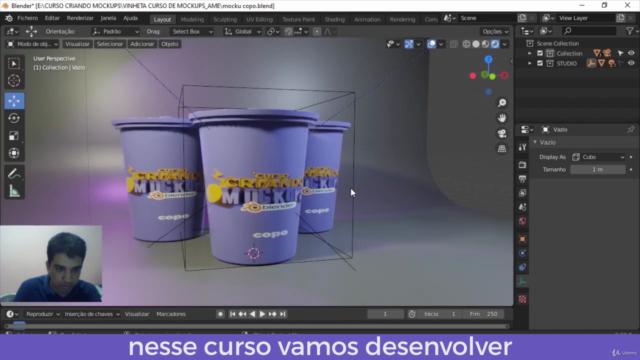Open the Renderizar menu

80,18
